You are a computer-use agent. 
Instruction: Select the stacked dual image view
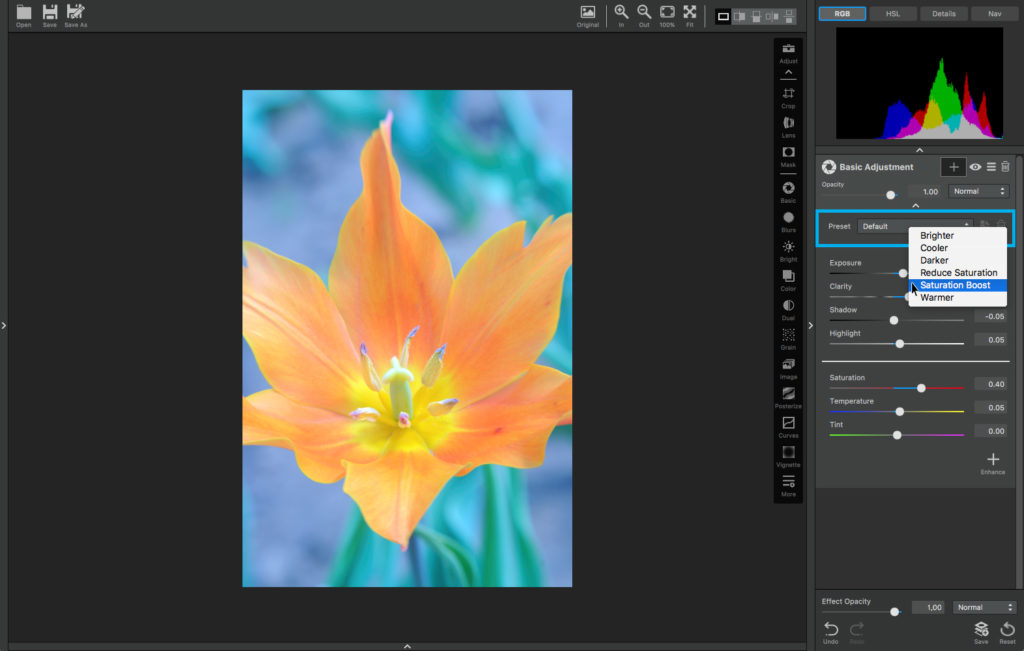pos(790,16)
